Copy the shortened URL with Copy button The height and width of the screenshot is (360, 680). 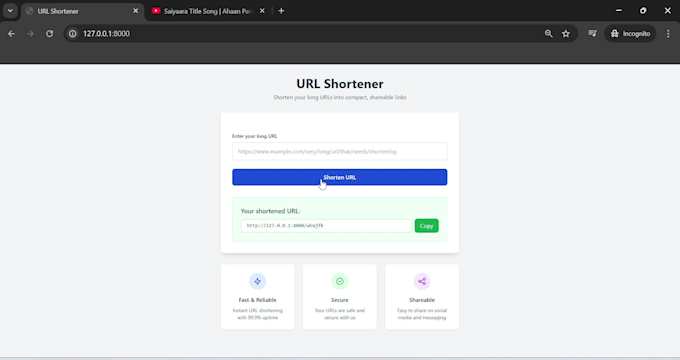point(426,226)
